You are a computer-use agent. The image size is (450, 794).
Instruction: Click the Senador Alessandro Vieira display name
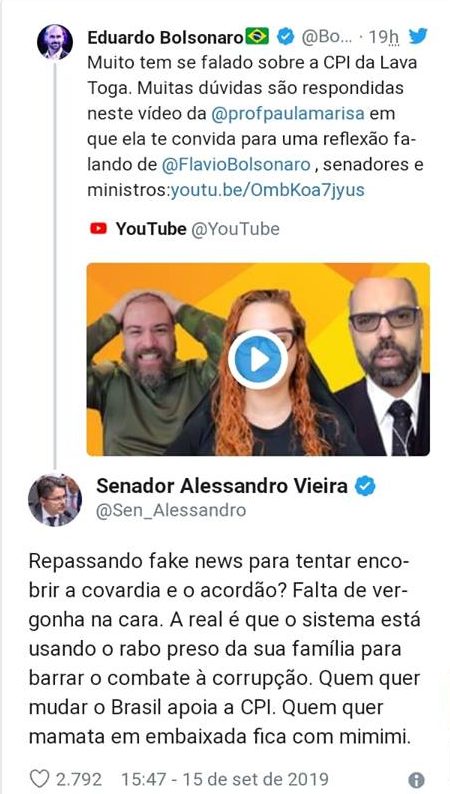click(x=222, y=486)
